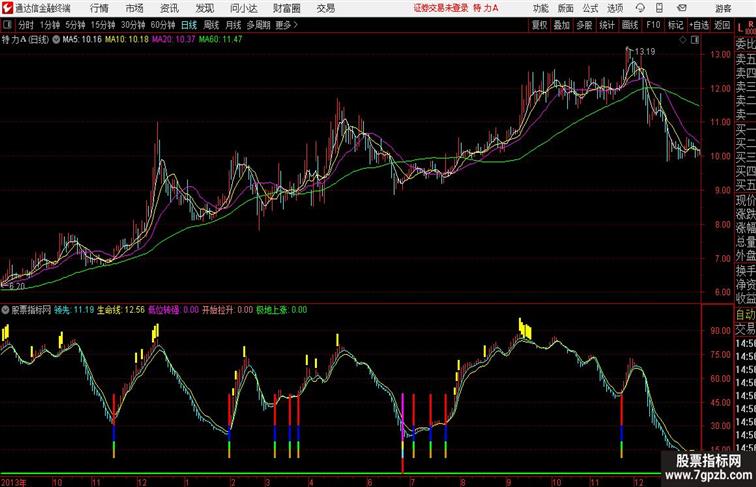756x487 pixels.
Task: Click the MA60: 11.47 indicator label
Action: [x=220, y=40]
